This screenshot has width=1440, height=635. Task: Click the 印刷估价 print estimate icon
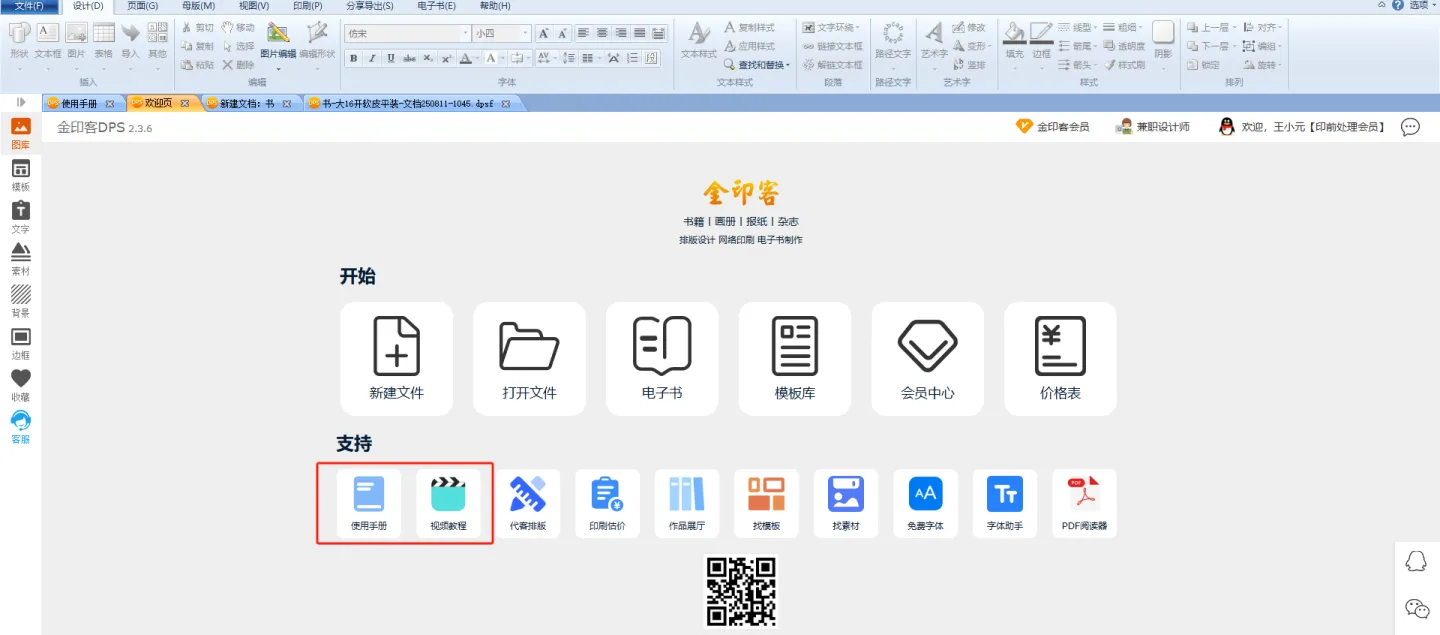tap(607, 503)
